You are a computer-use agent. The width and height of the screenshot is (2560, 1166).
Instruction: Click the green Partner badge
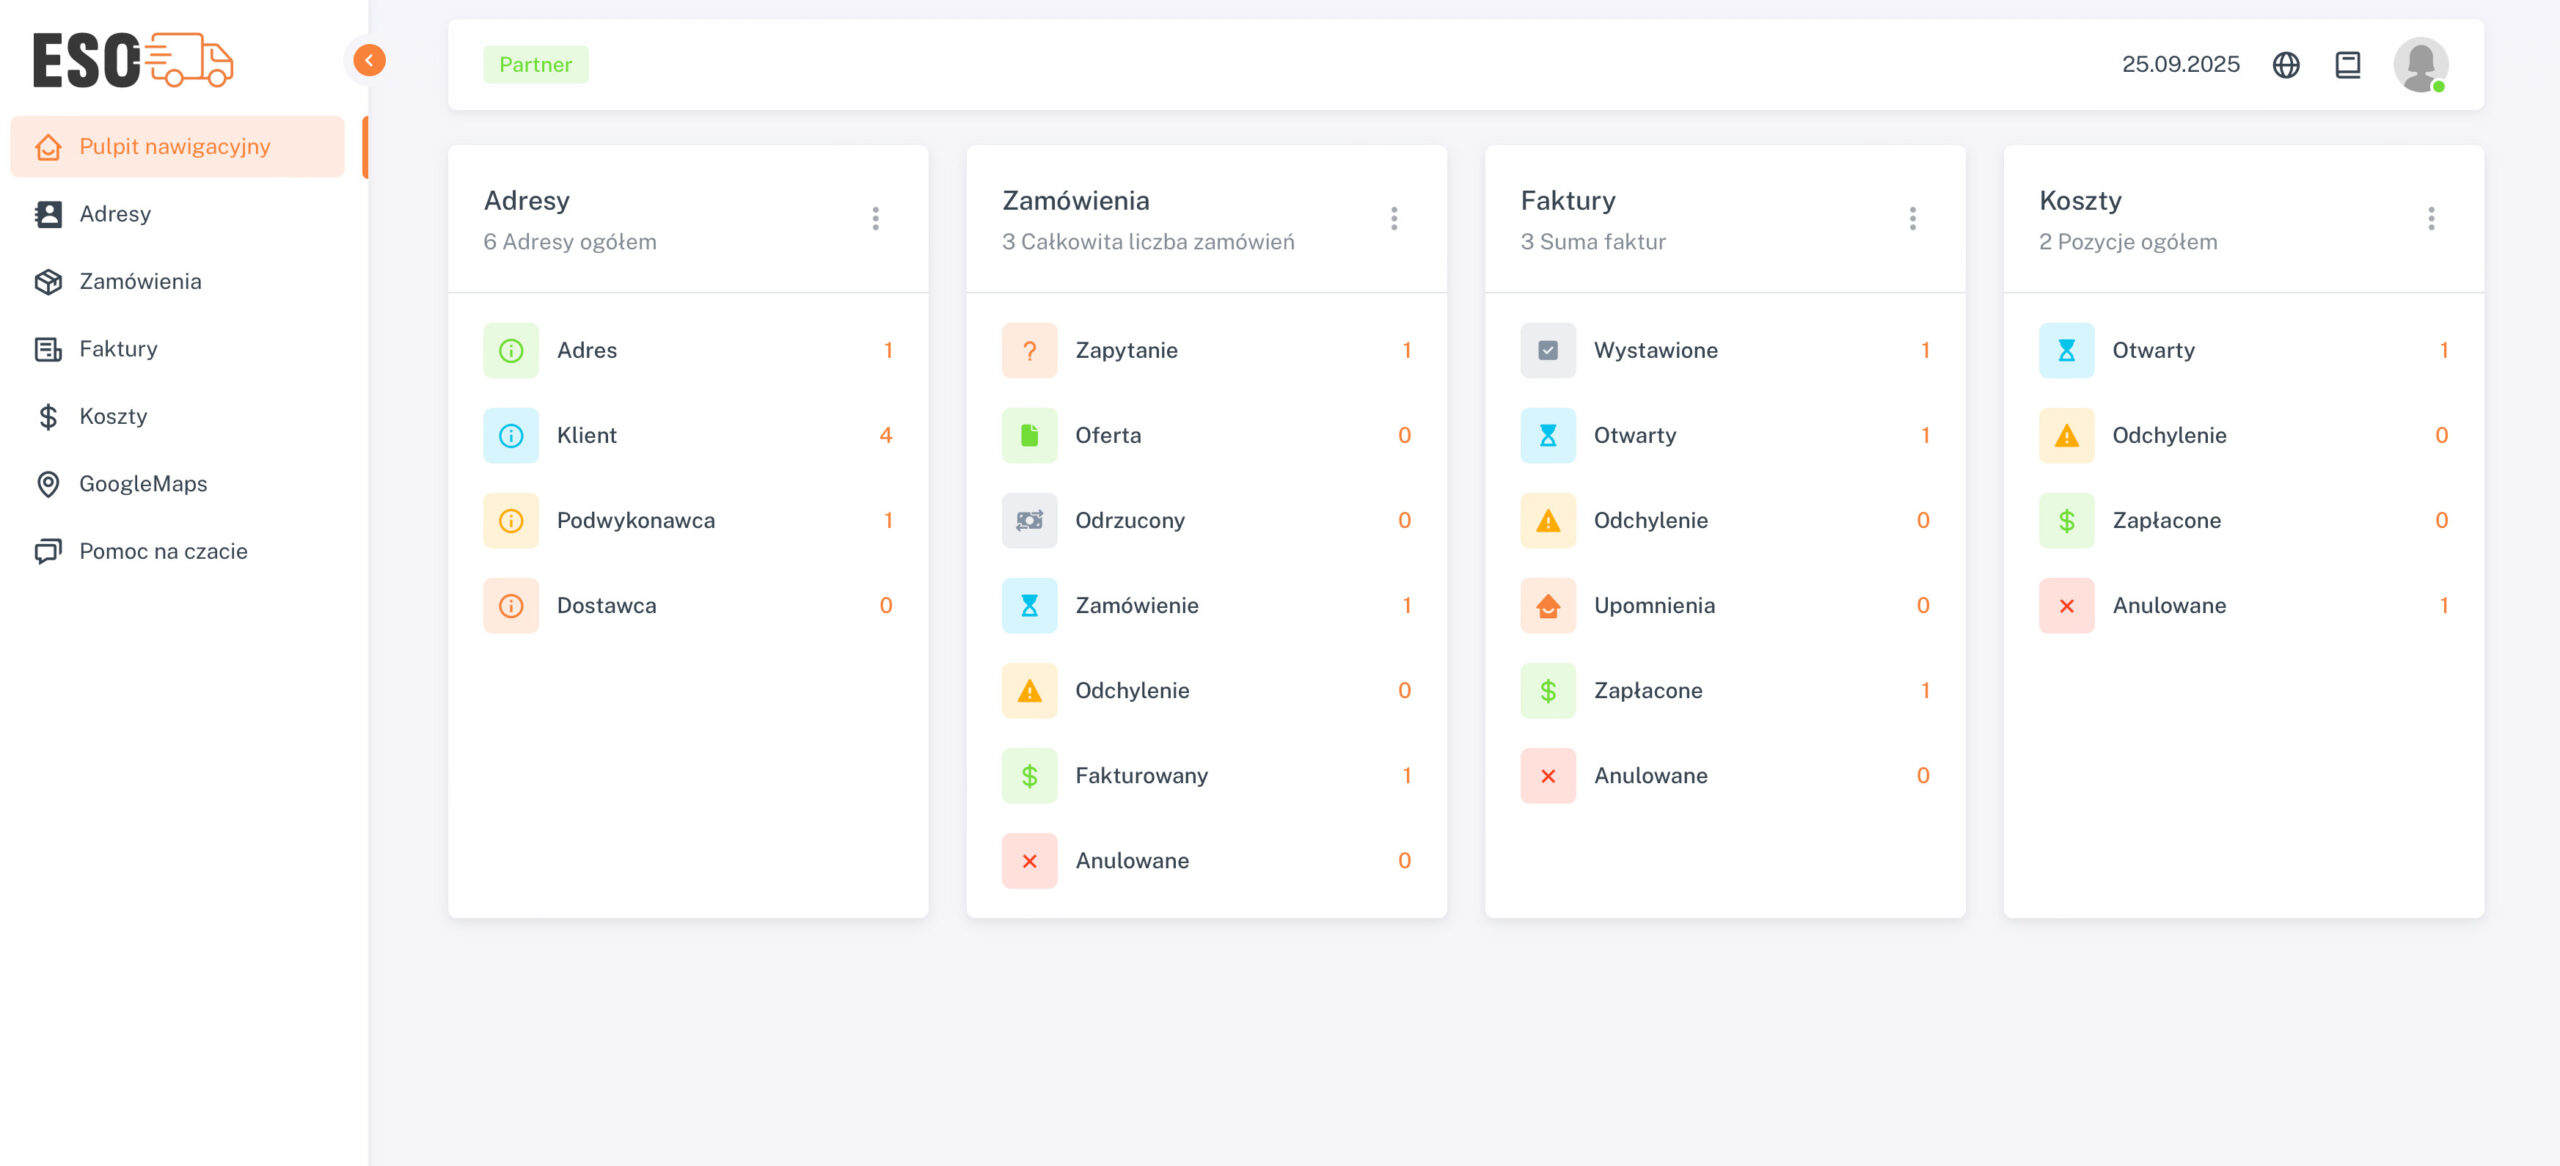535,65
